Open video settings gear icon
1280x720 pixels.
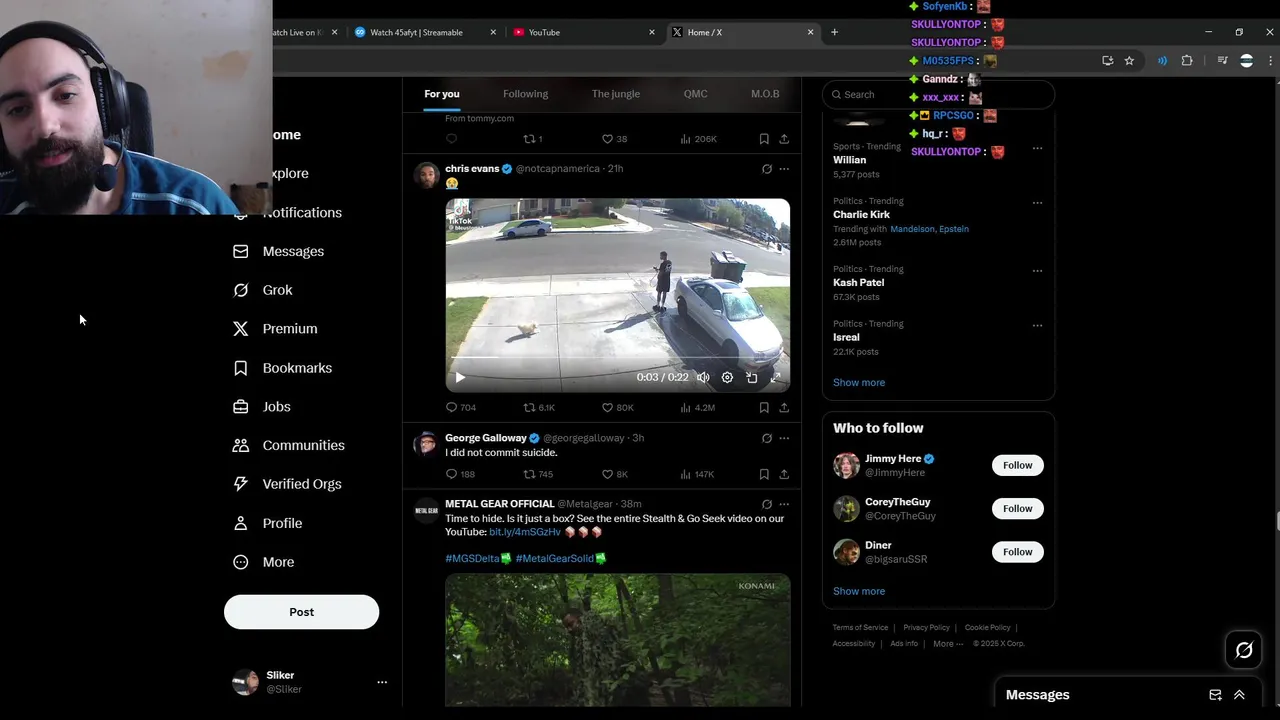pos(727,377)
